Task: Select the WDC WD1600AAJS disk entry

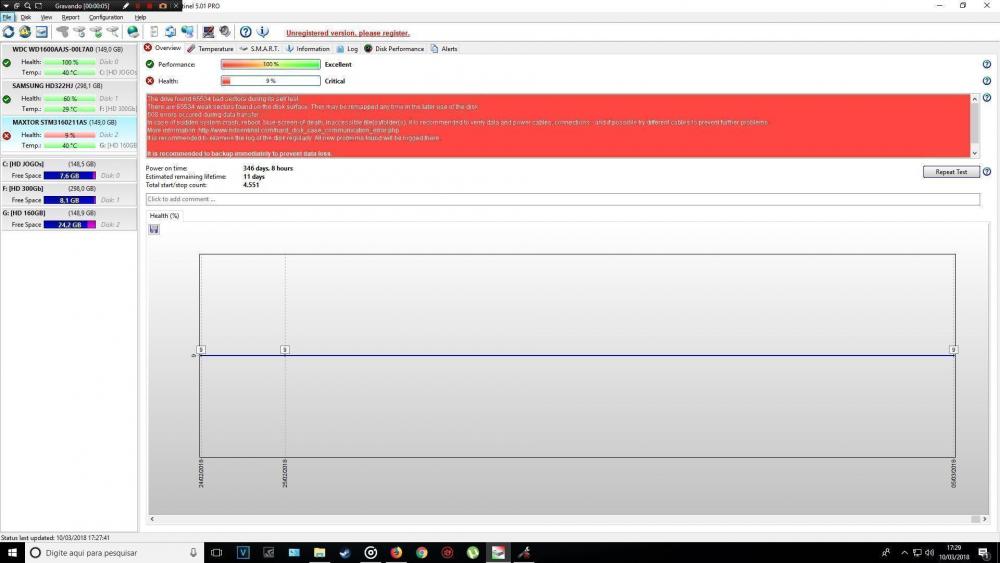Action: [x=65, y=49]
